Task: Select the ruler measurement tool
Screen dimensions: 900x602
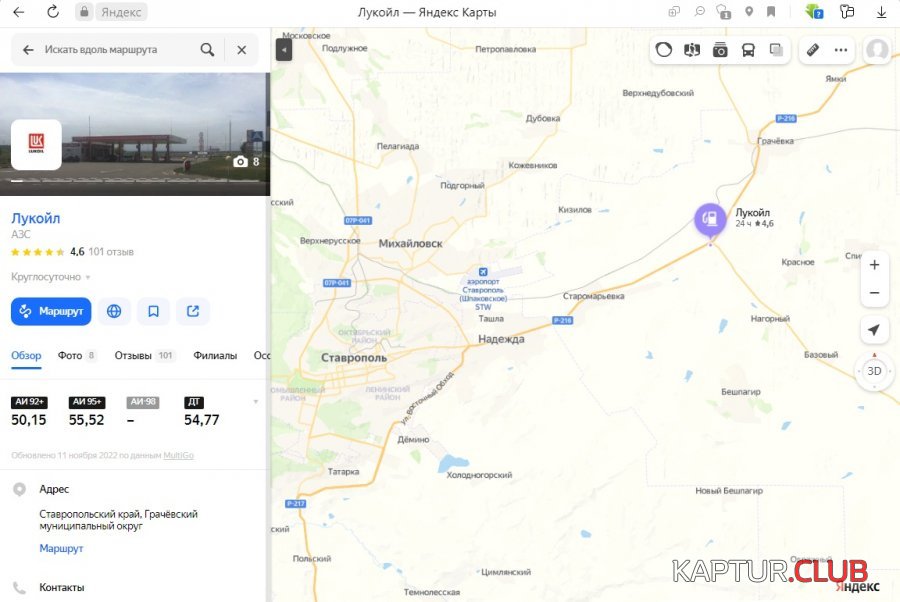Action: tap(813, 50)
